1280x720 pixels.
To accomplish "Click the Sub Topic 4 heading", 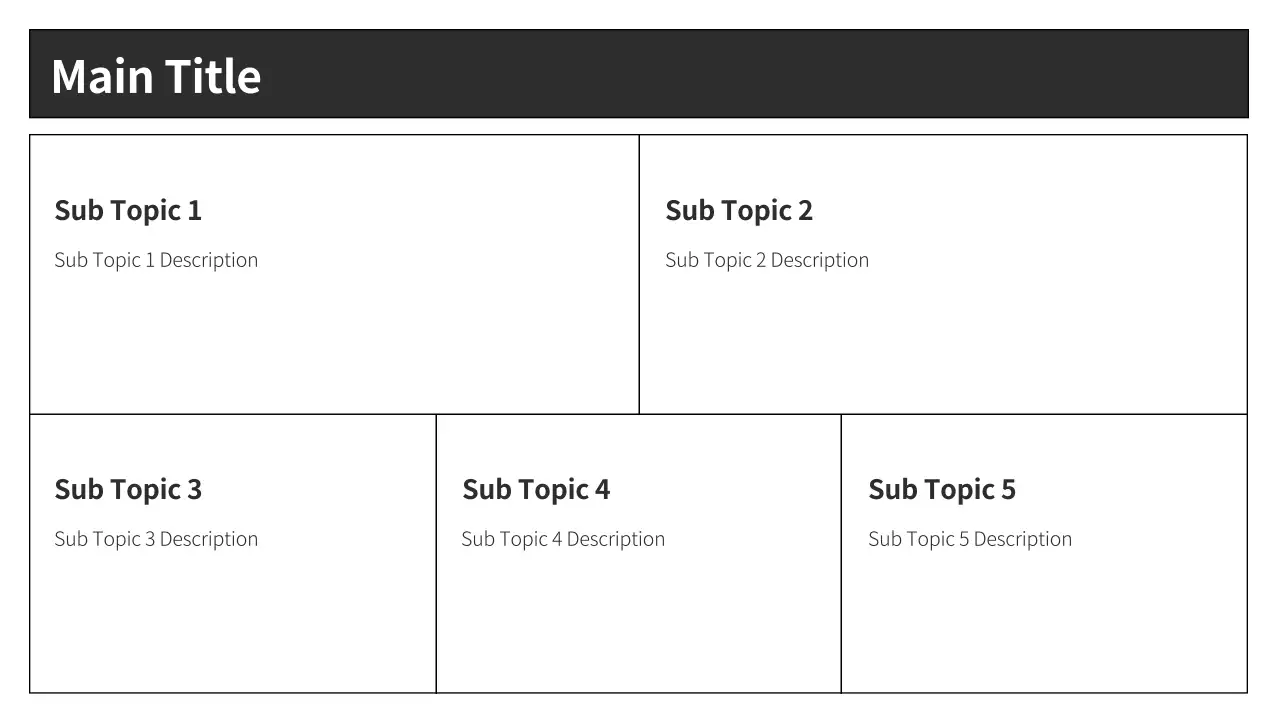I will (x=536, y=490).
